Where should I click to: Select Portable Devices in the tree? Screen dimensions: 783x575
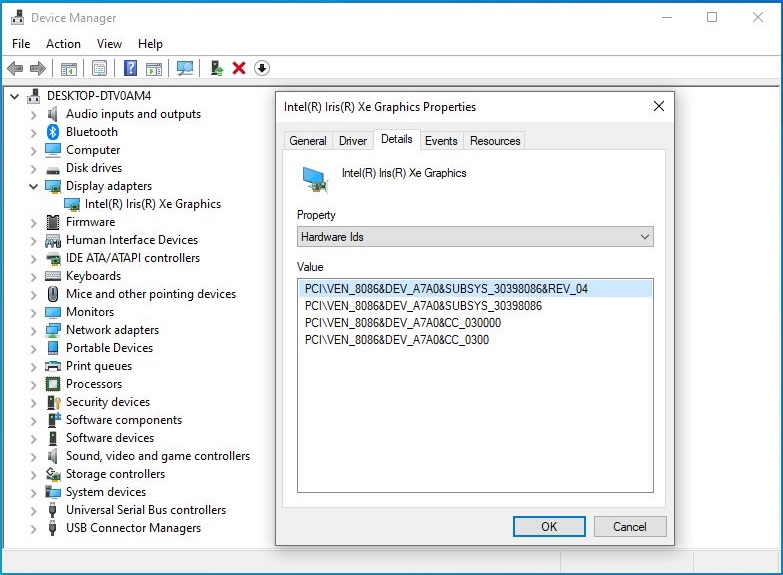click(109, 348)
